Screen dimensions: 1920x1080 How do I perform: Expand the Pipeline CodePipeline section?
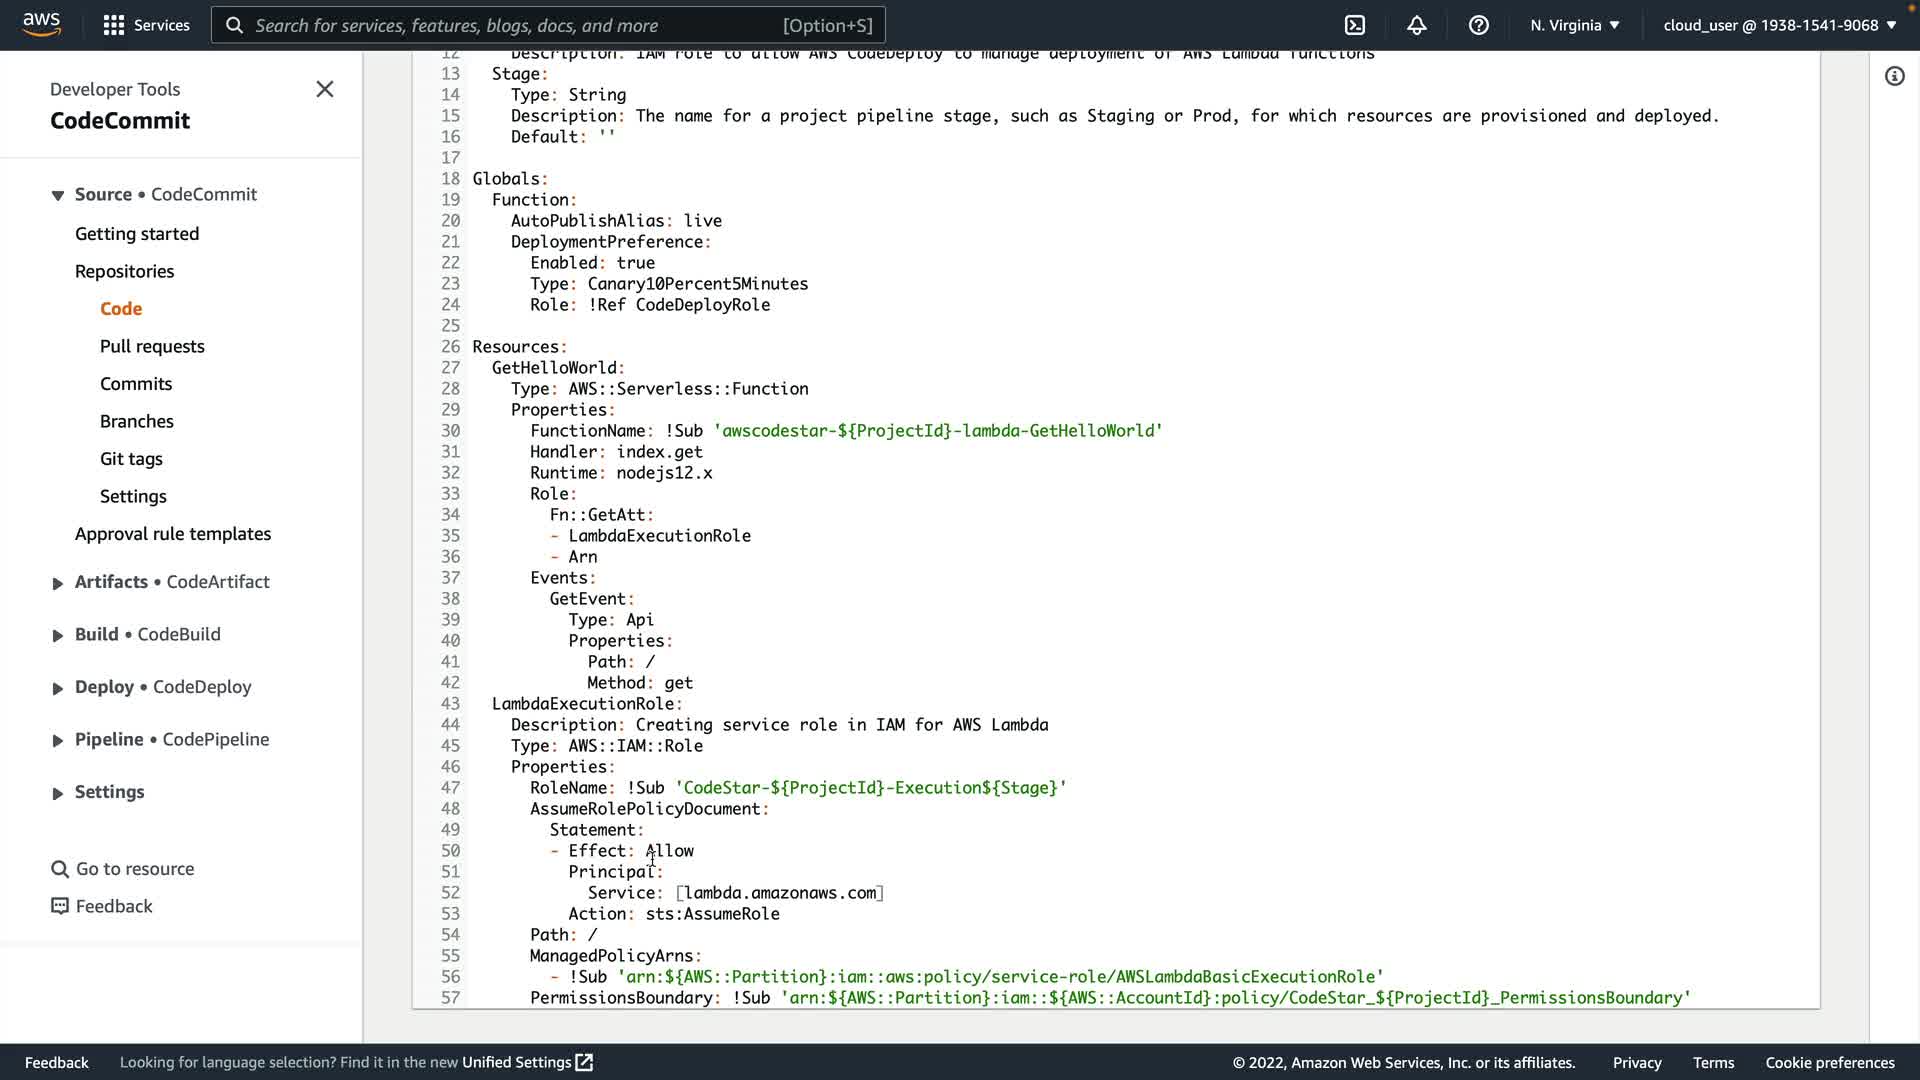[x=57, y=741]
